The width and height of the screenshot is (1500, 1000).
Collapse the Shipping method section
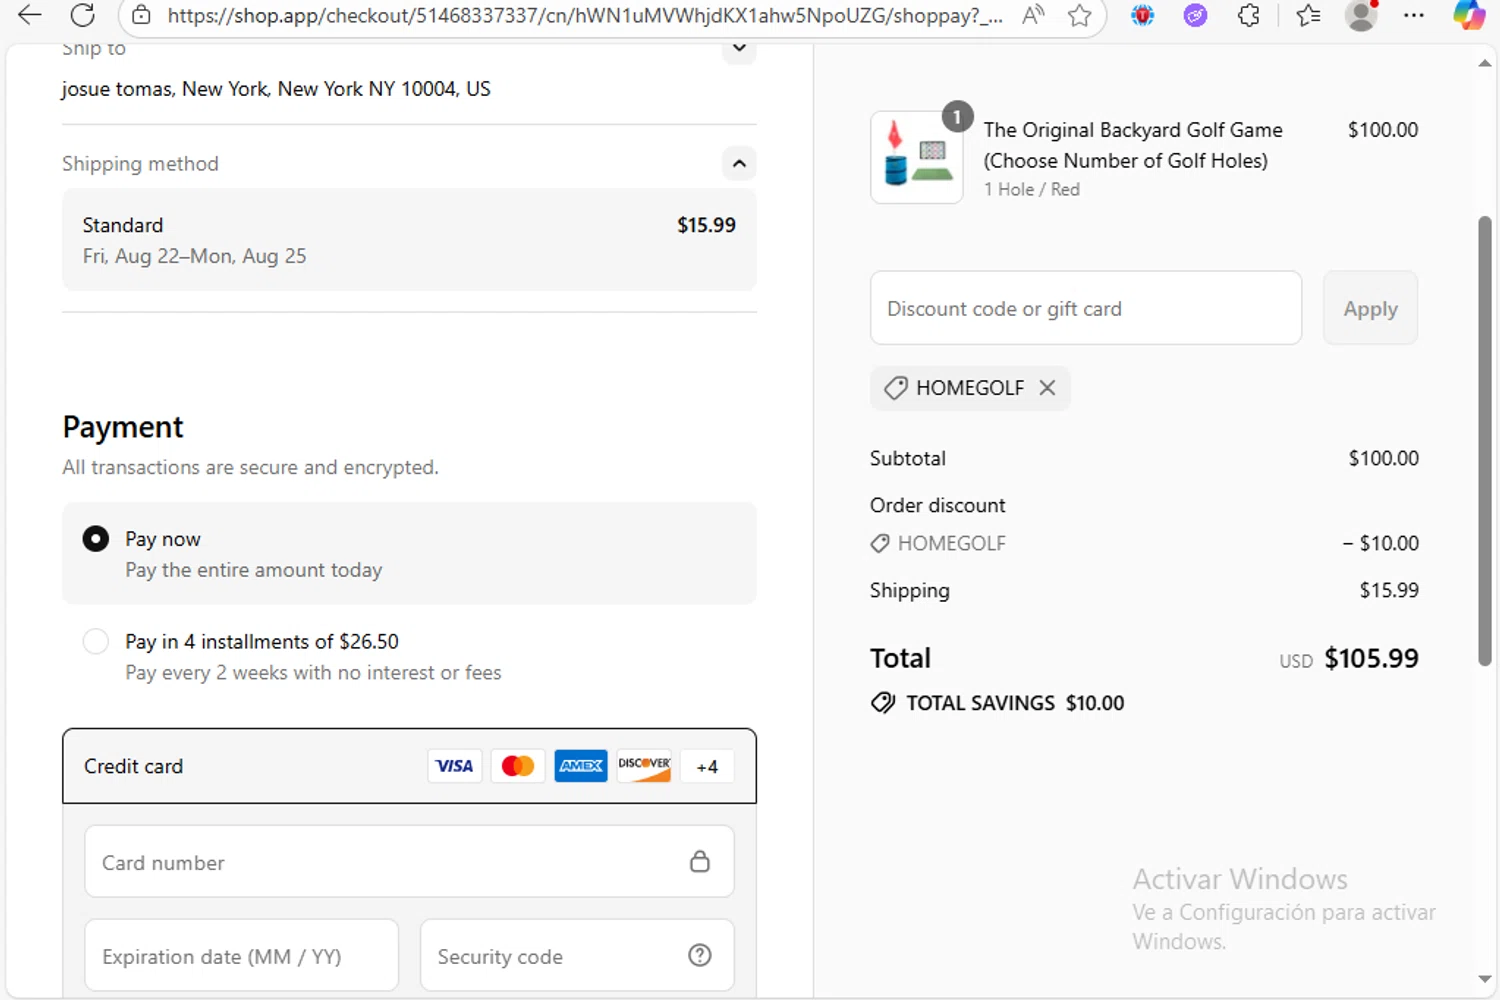pos(739,163)
